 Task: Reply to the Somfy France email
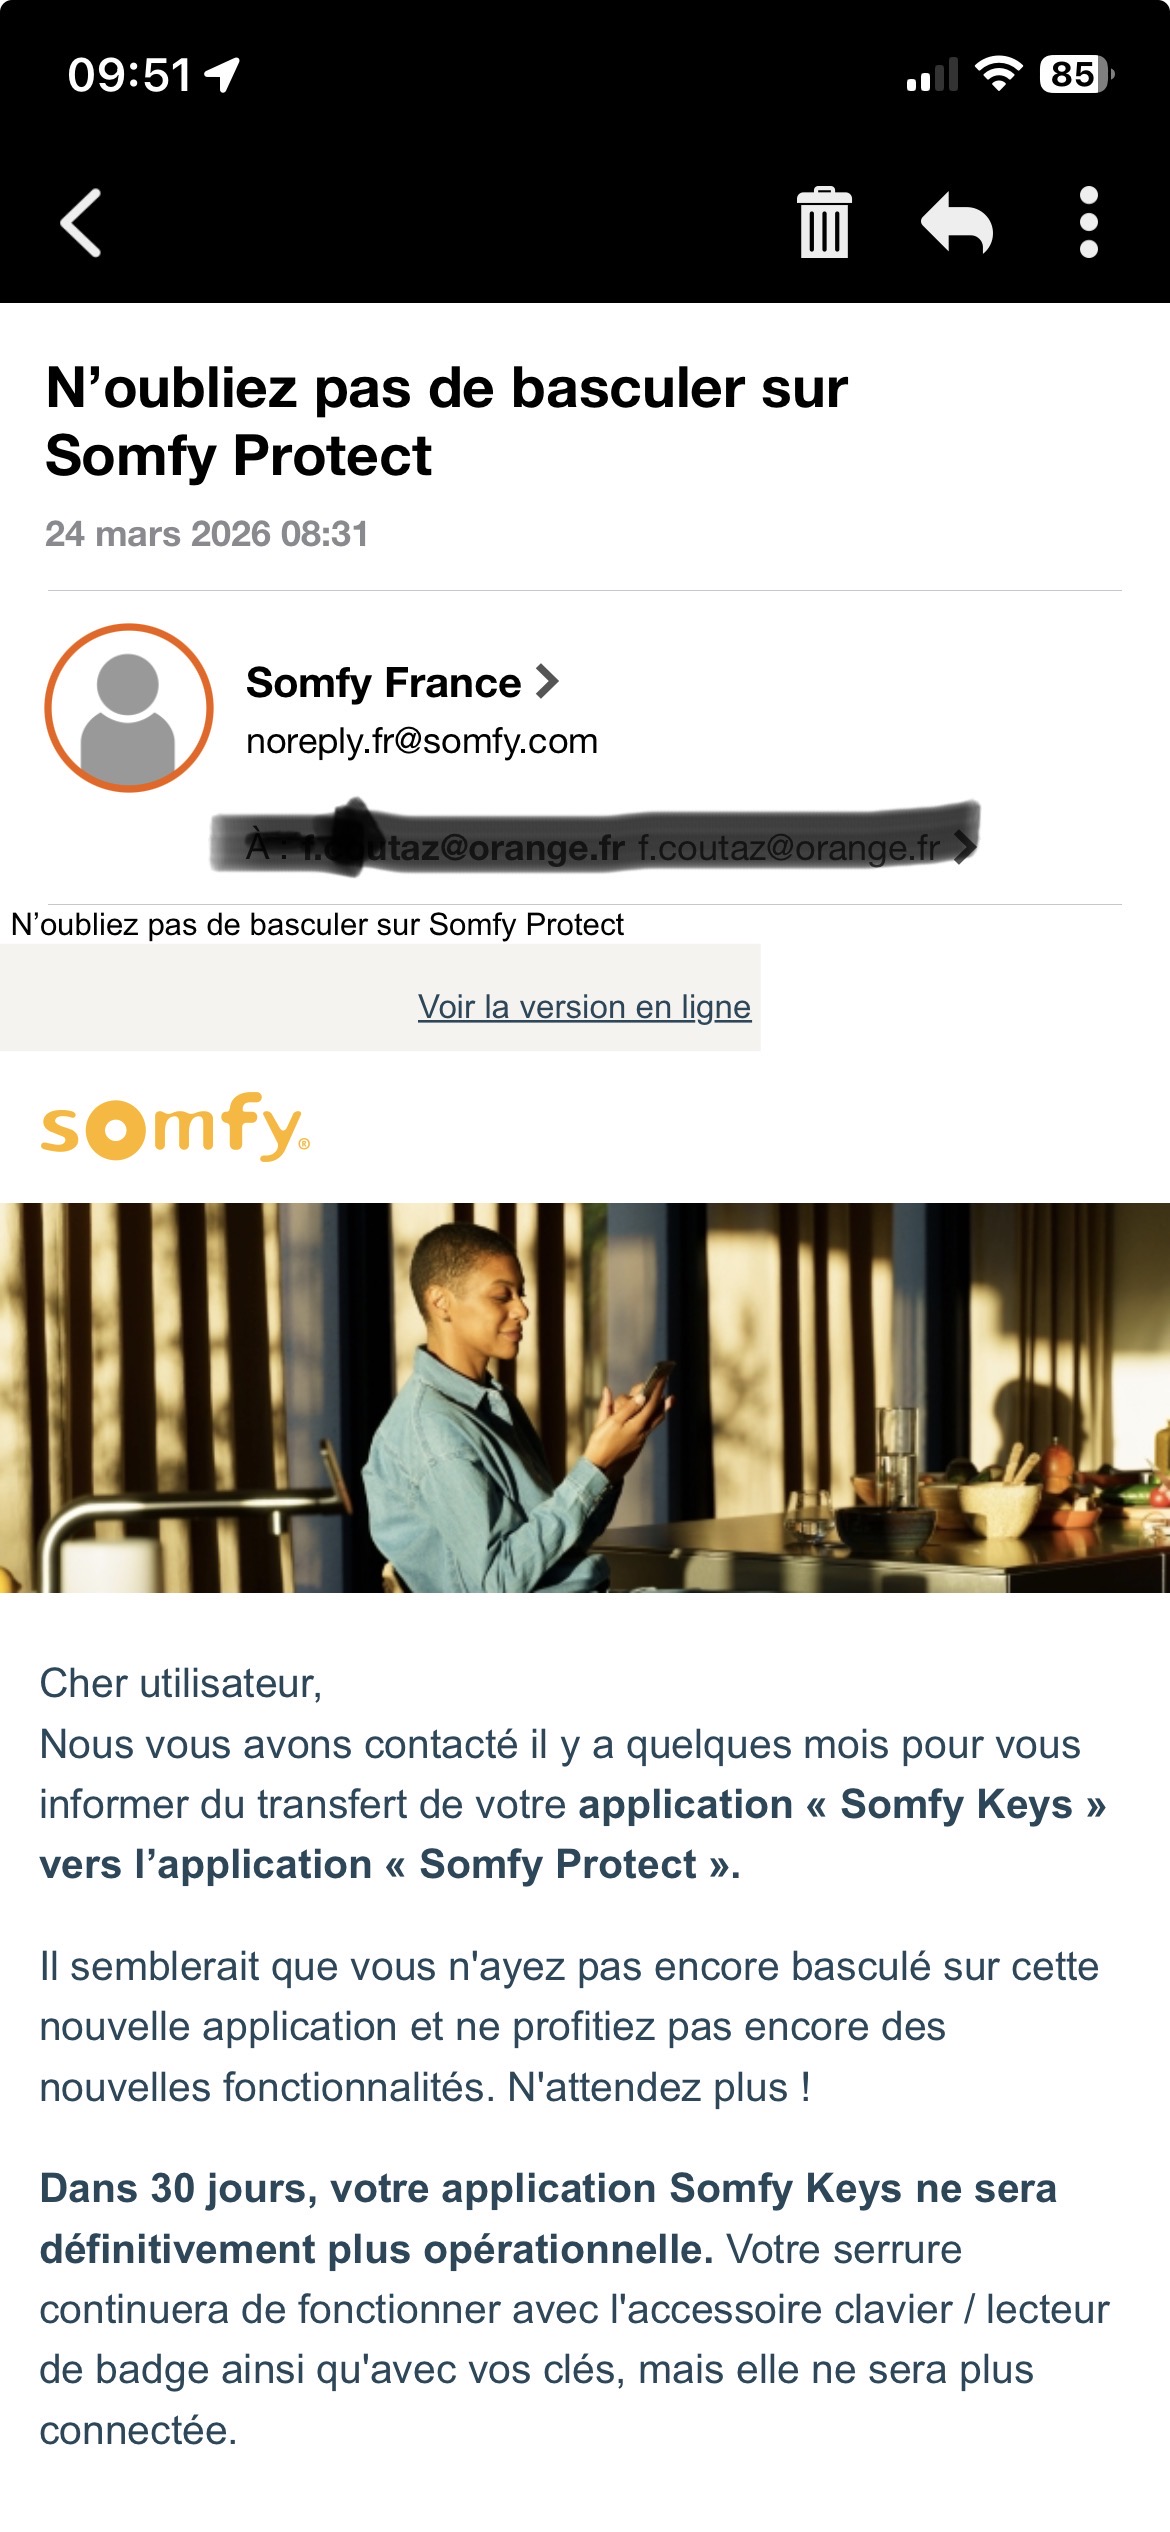pos(956,222)
